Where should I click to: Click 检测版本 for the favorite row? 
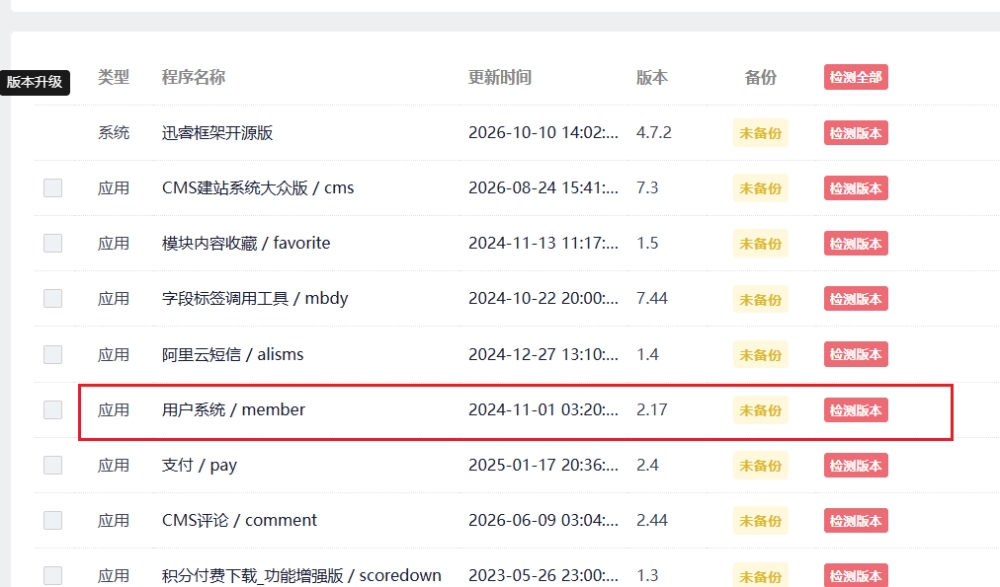tap(856, 244)
